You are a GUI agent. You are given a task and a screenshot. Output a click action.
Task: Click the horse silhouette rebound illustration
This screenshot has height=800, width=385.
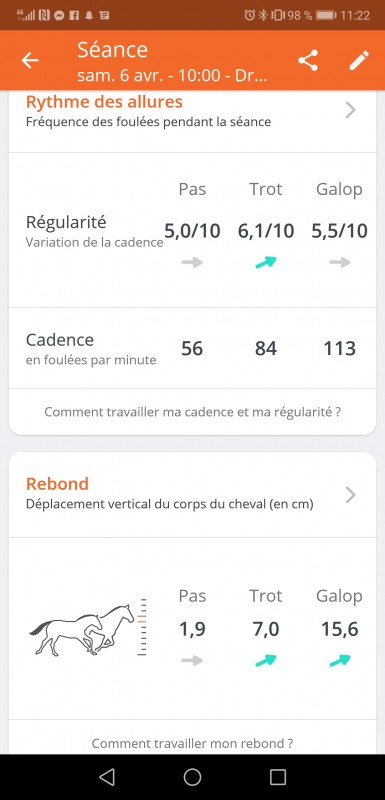click(82, 630)
